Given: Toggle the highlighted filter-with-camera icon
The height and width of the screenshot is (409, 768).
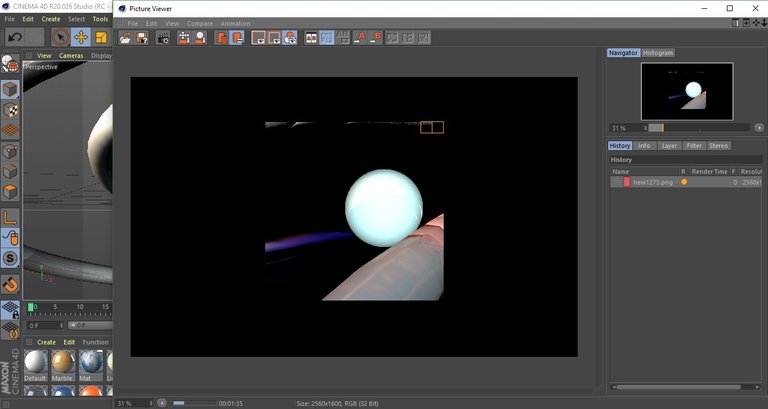Looking at the screenshot, I should [x=290, y=38].
